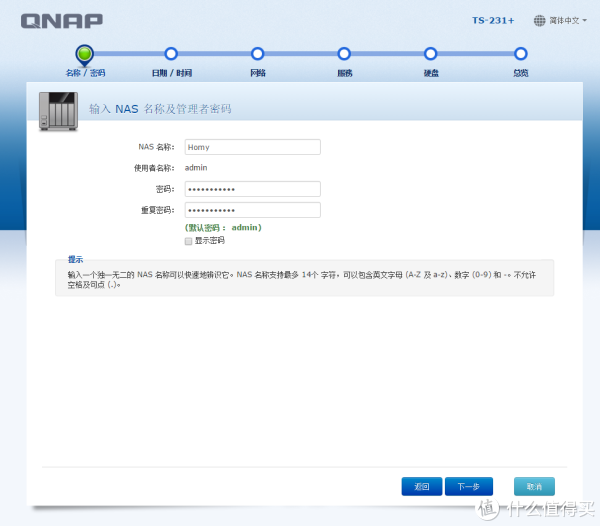Focus the 密码 password field
The height and width of the screenshot is (526, 600).
[x=252, y=189]
